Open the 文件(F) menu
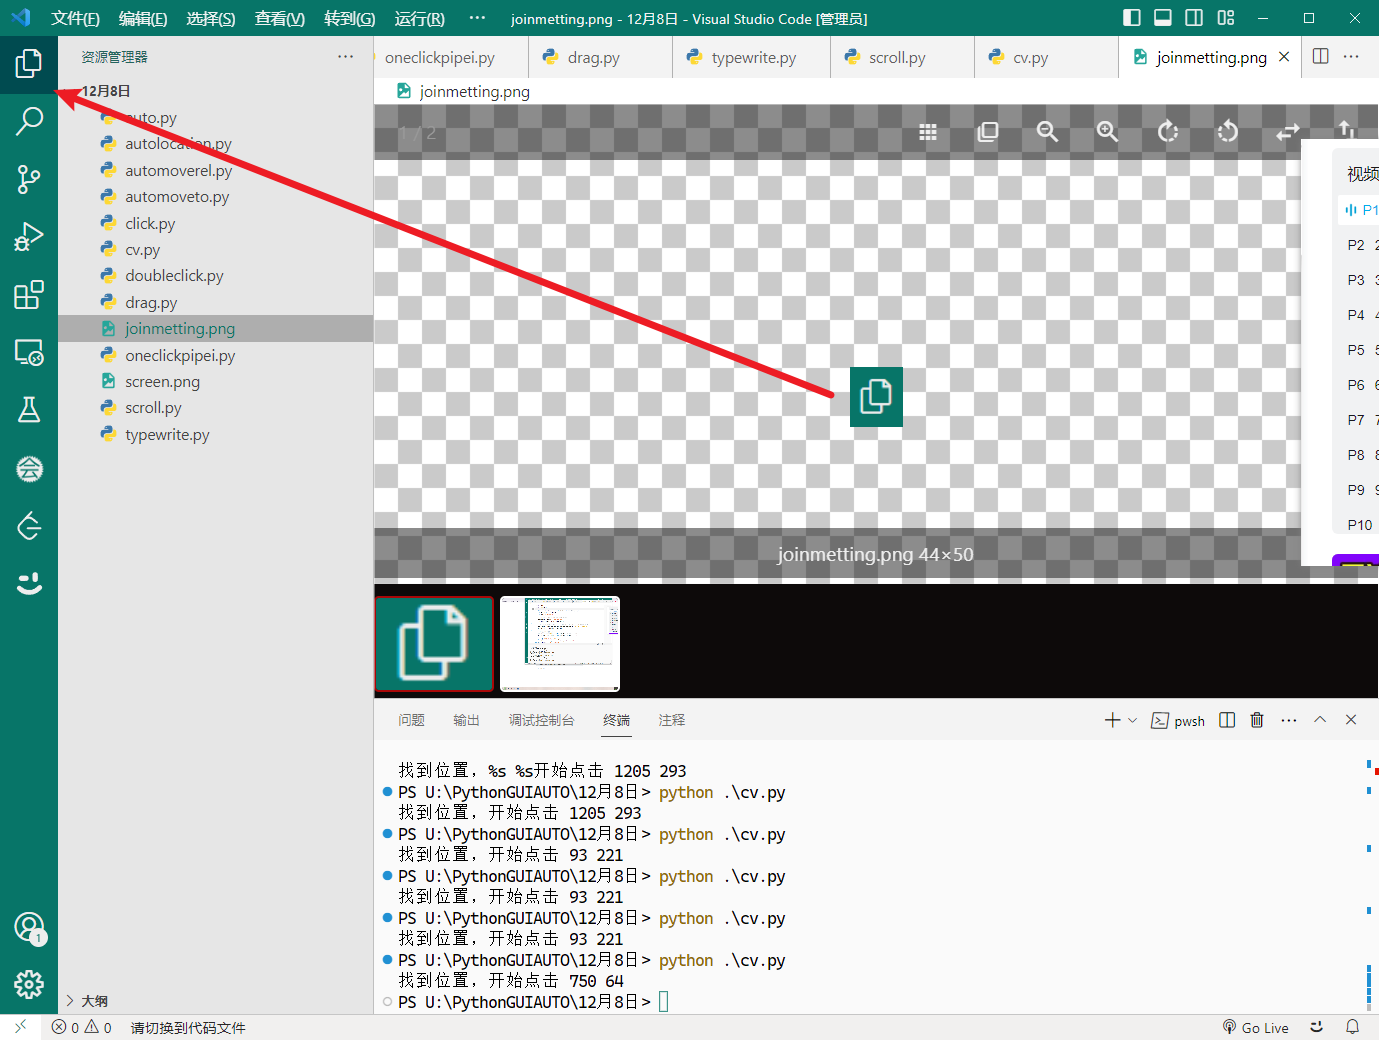This screenshot has width=1379, height=1040. tap(75, 19)
